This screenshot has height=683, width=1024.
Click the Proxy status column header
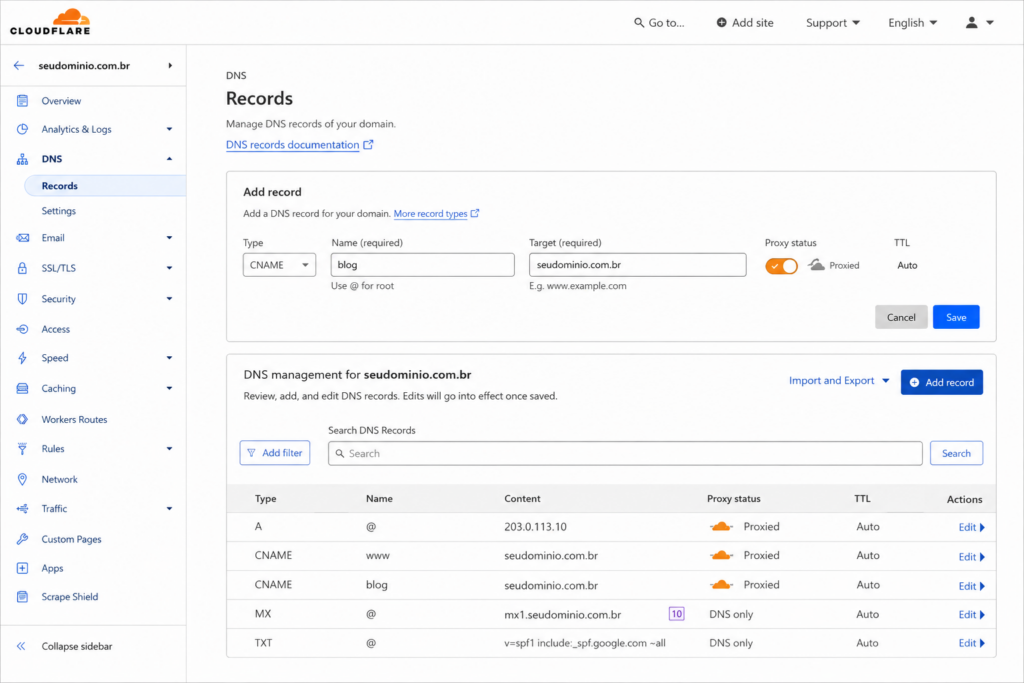[x=733, y=498]
